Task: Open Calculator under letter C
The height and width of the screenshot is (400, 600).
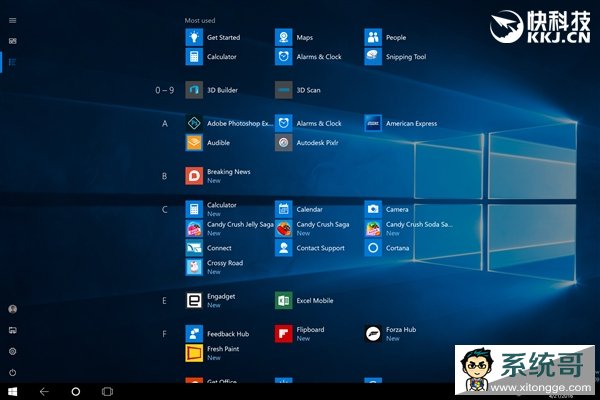Action: (194, 209)
